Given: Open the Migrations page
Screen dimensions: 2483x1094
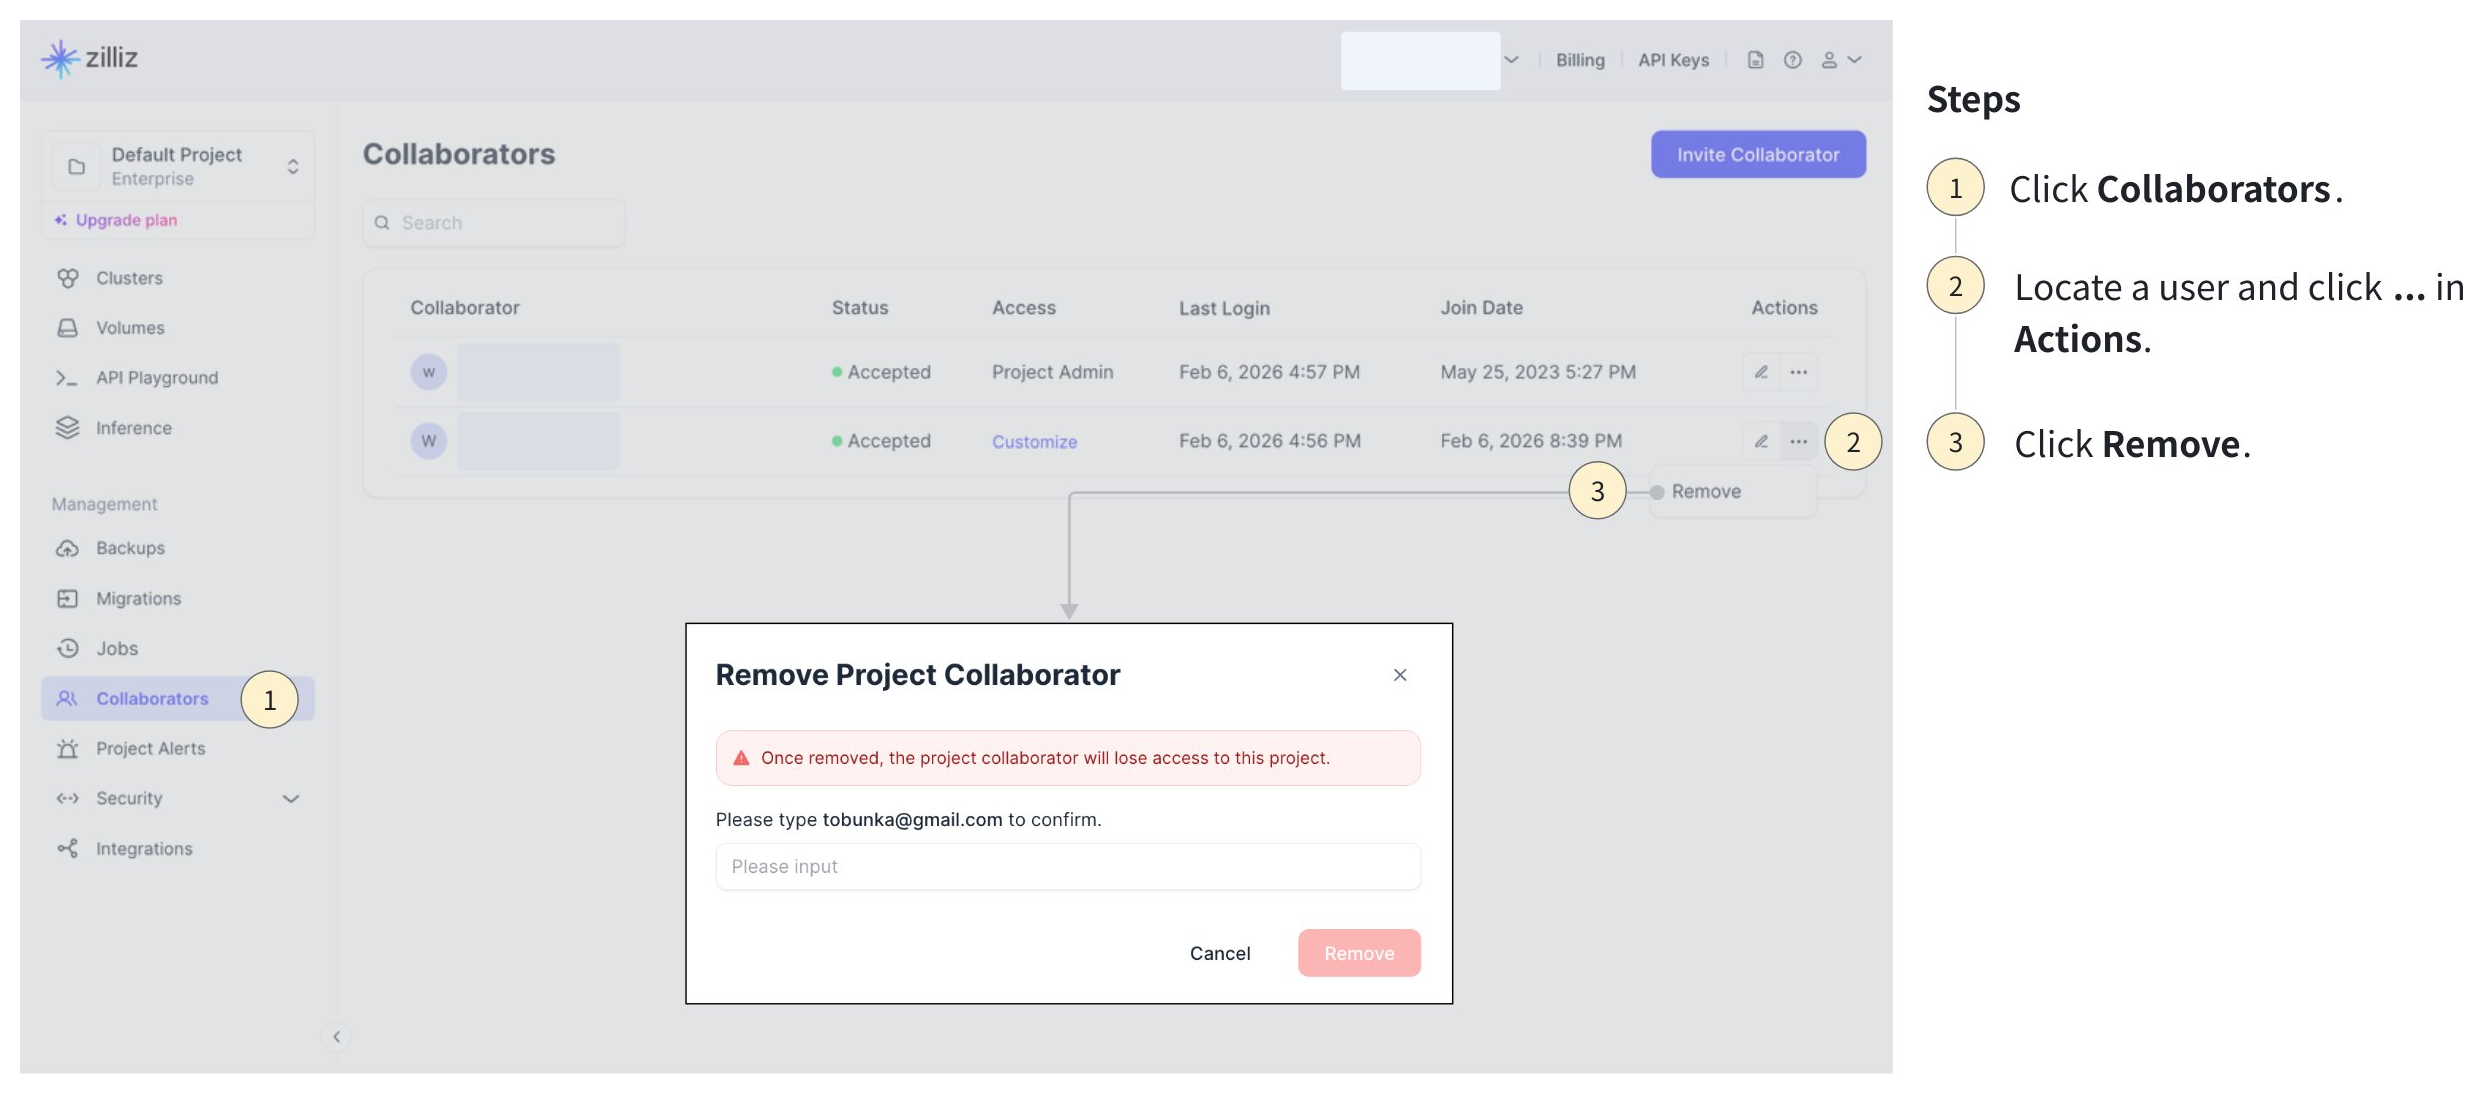Looking at the screenshot, I should pos(138,598).
